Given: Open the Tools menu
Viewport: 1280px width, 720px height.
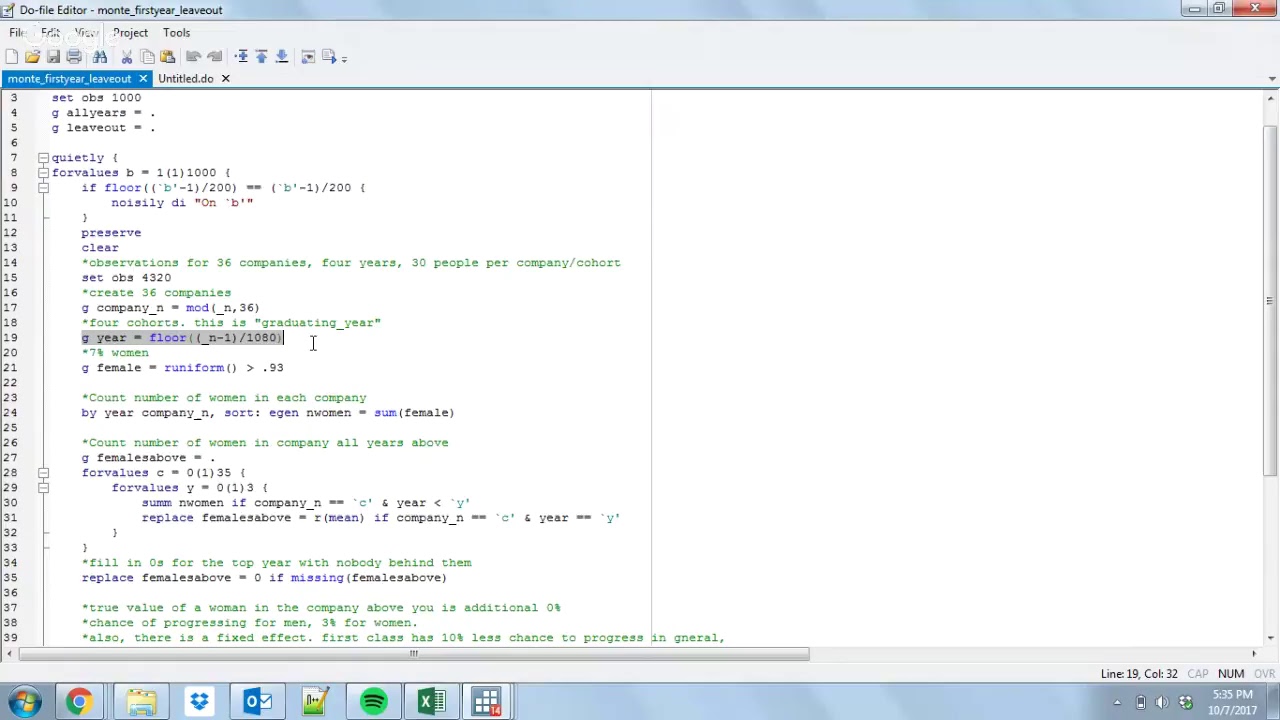Looking at the screenshot, I should pos(176,32).
